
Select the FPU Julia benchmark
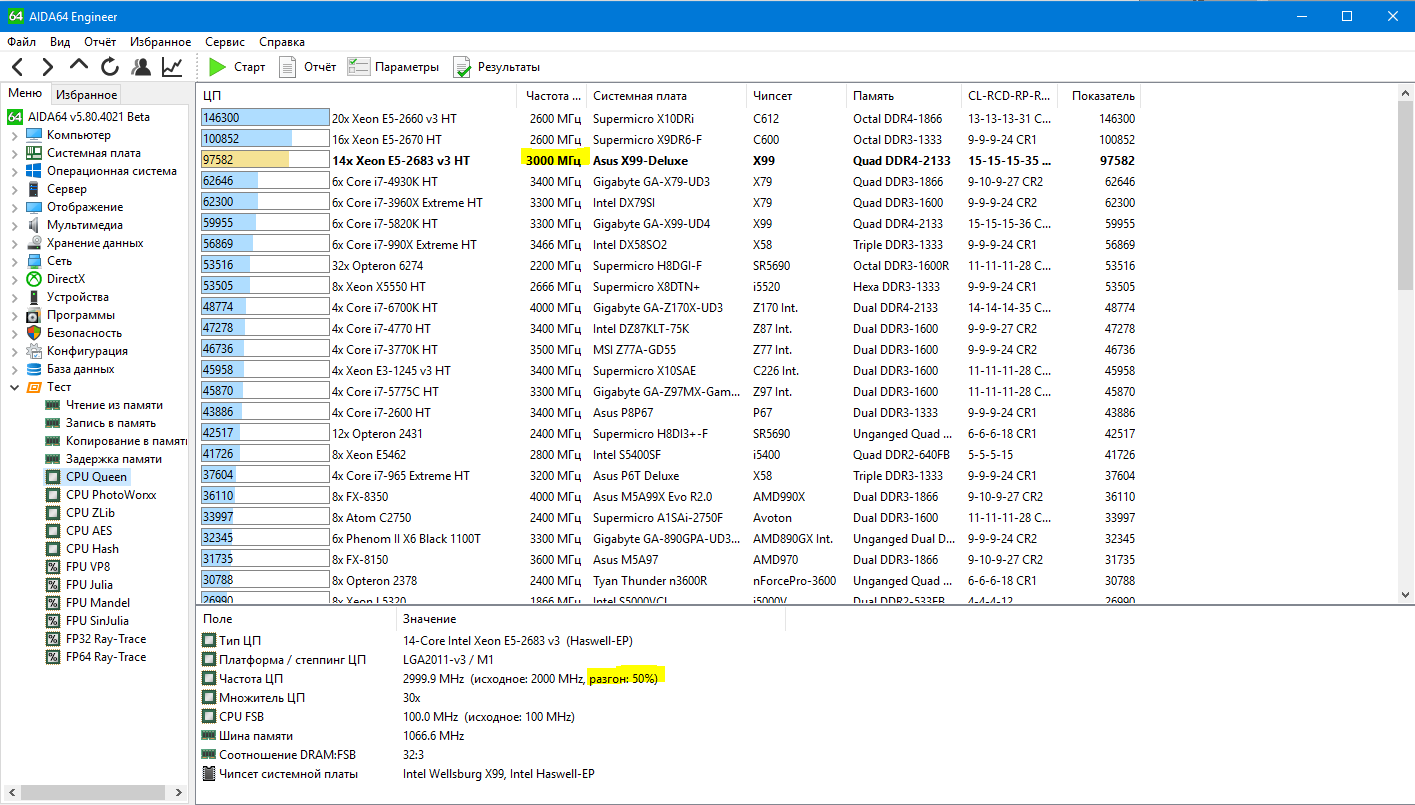pyautogui.click(x=80, y=585)
